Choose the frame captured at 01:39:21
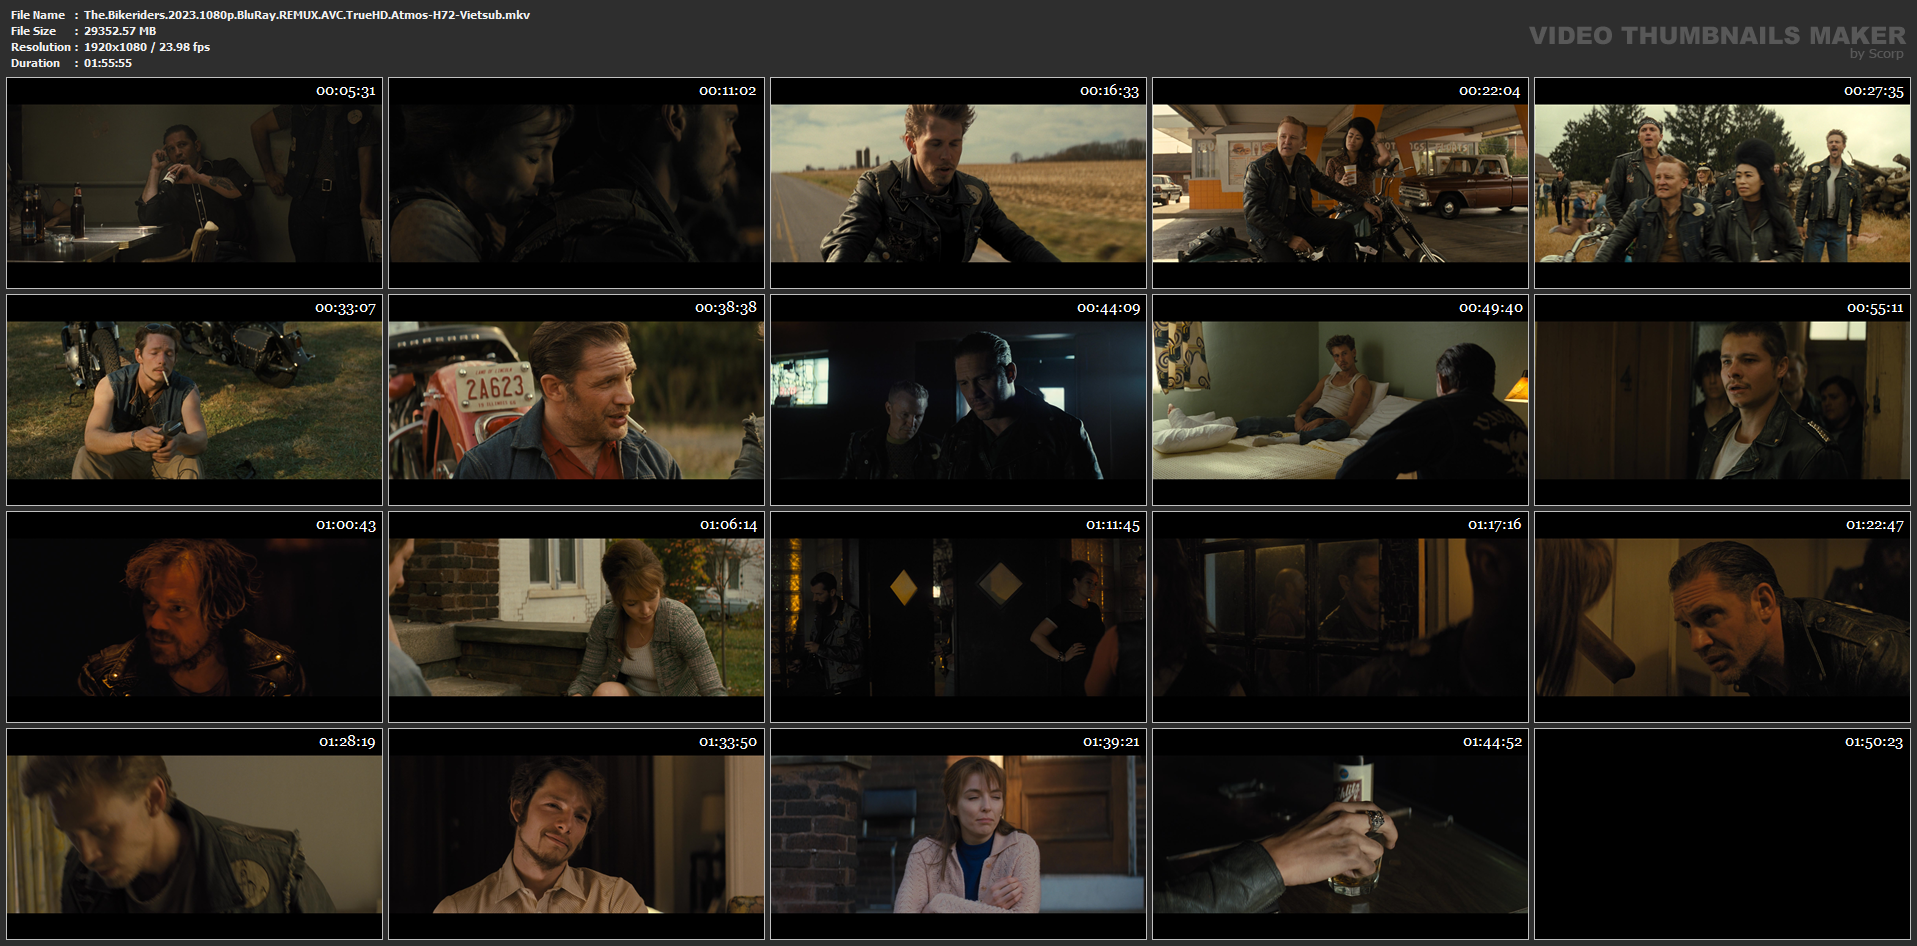The image size is (1917, 946). point(958,834)
